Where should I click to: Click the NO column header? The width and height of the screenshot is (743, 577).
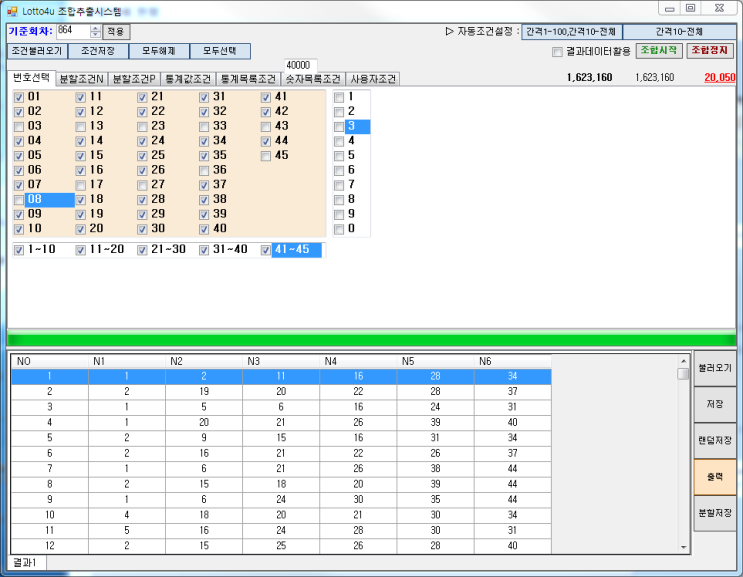click(50, 361)
